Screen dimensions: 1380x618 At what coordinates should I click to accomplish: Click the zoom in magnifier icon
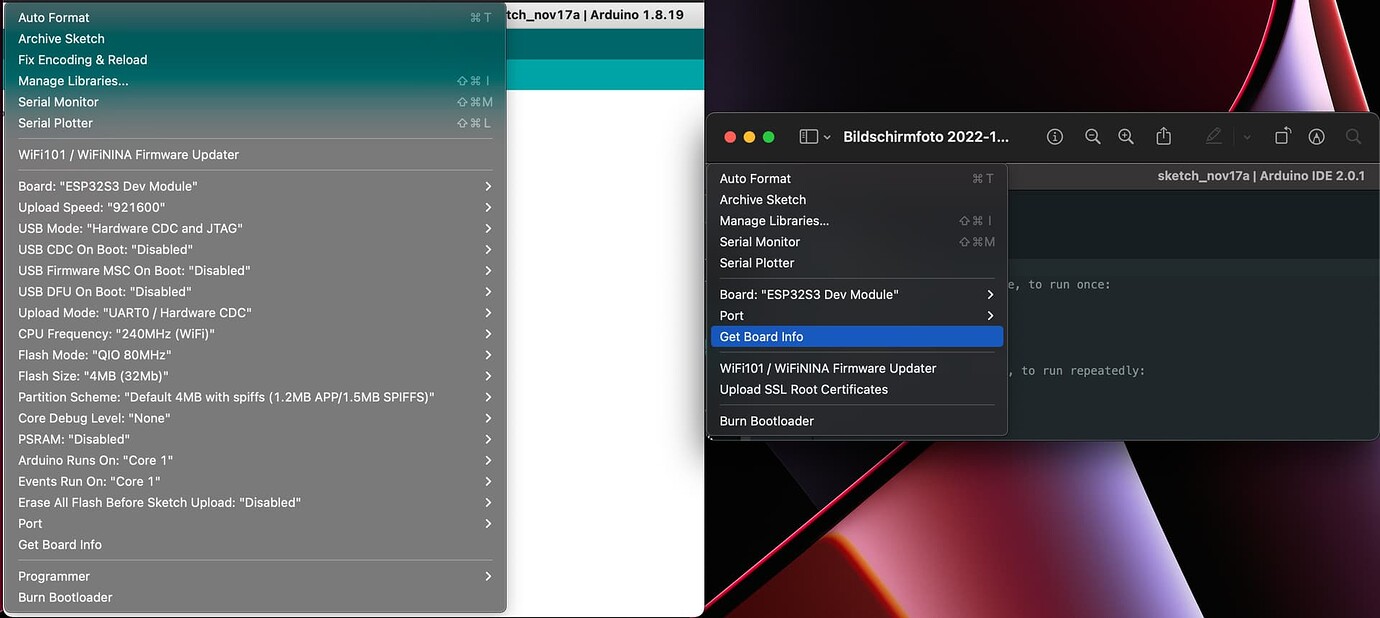coord(1126,136)
